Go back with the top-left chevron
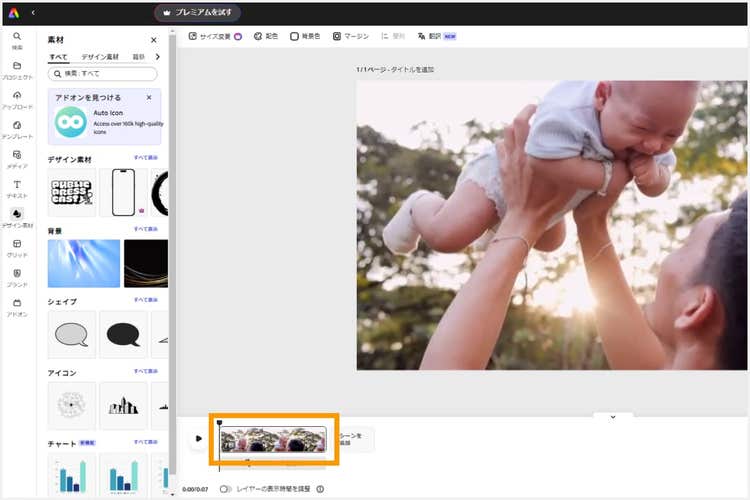The height and width of the screenshot is (500, 750). coord(33,12)
